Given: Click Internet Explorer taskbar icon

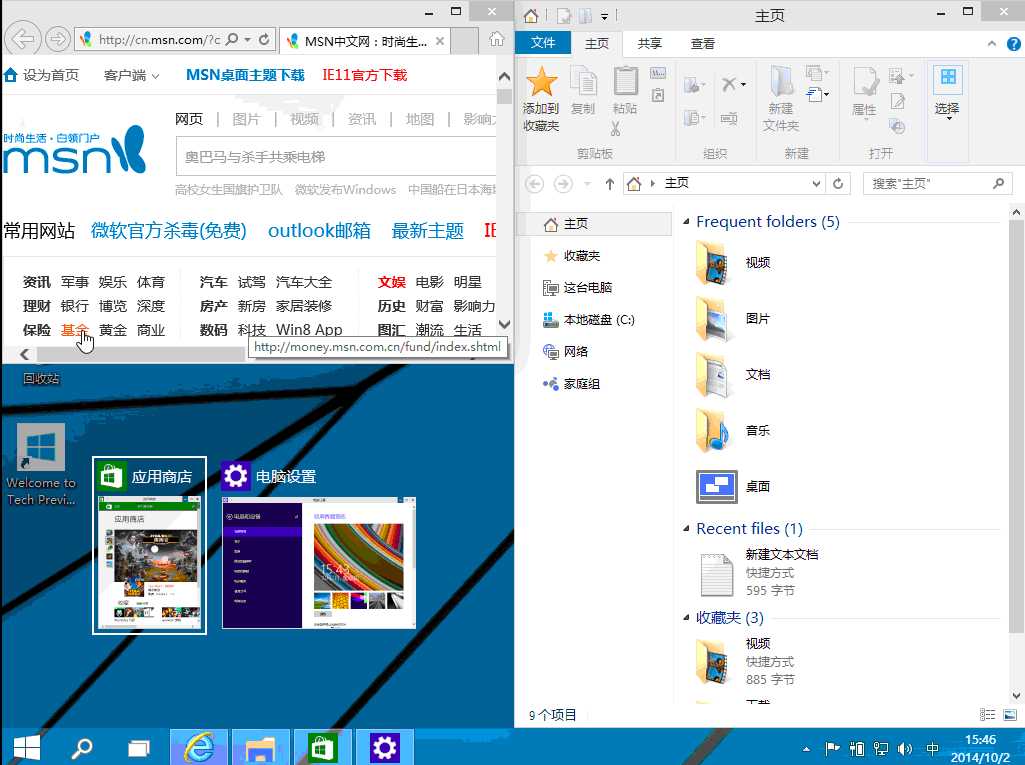Looking at the screenshot, I should [x=199, y=747].
